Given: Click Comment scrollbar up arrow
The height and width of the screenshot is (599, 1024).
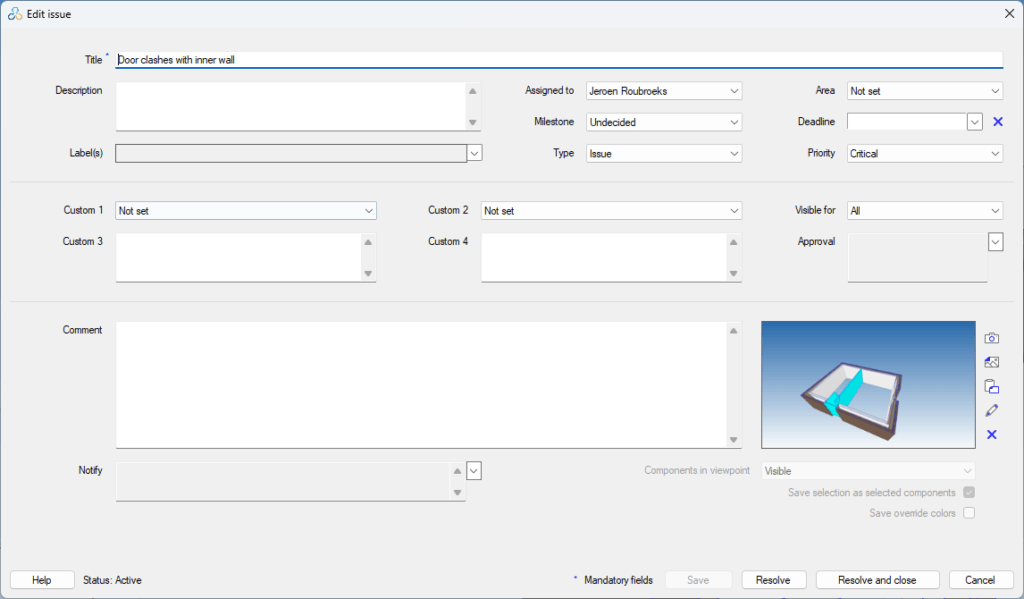Looking at the screenshot, I should click(x=733, y=331).
